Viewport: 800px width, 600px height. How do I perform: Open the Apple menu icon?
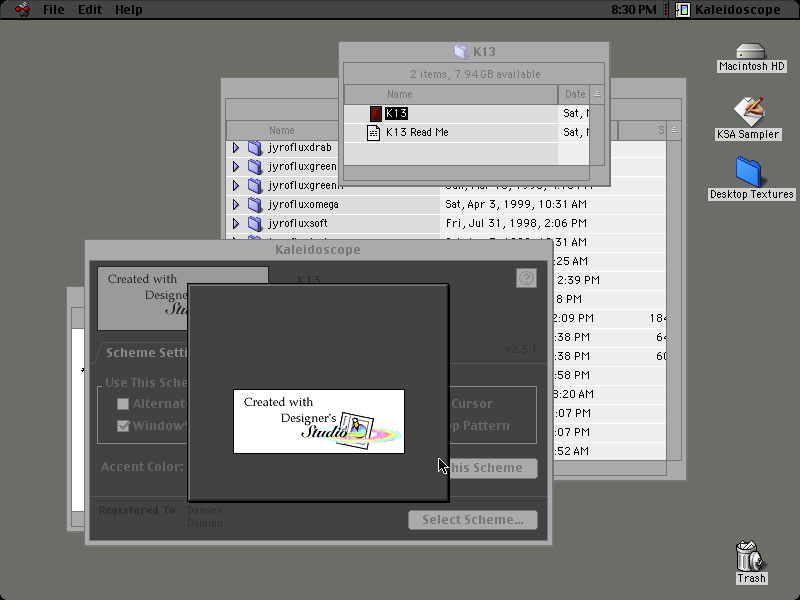point(22,9)
